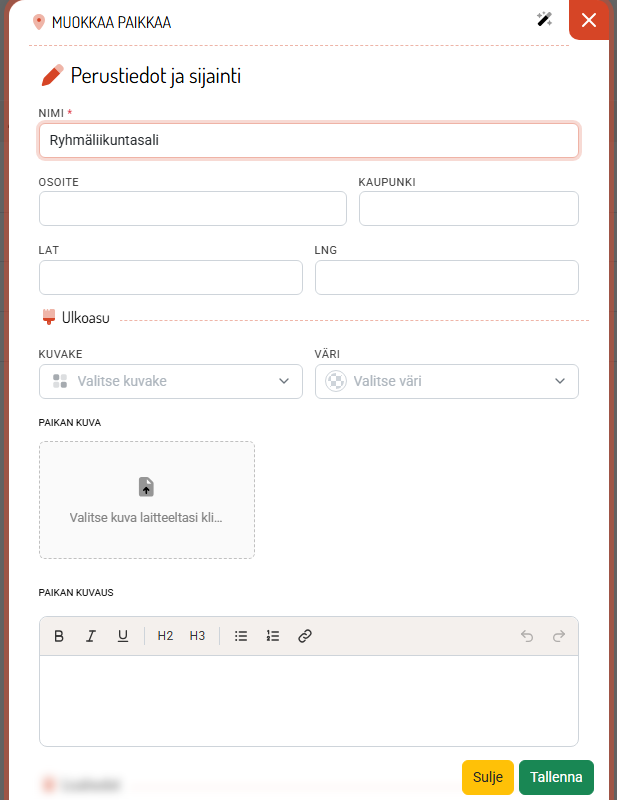
Task: Toggle italic formatting in description editor
Action: (91, 636)
